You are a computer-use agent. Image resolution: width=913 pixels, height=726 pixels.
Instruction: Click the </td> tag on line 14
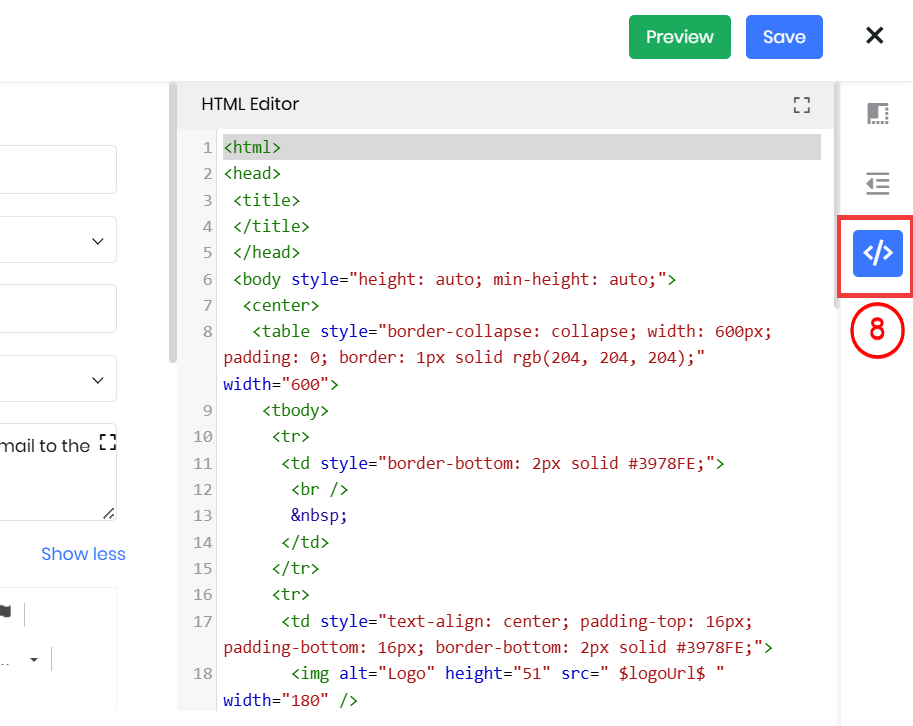pyautogui.click(x=305, y=543)
